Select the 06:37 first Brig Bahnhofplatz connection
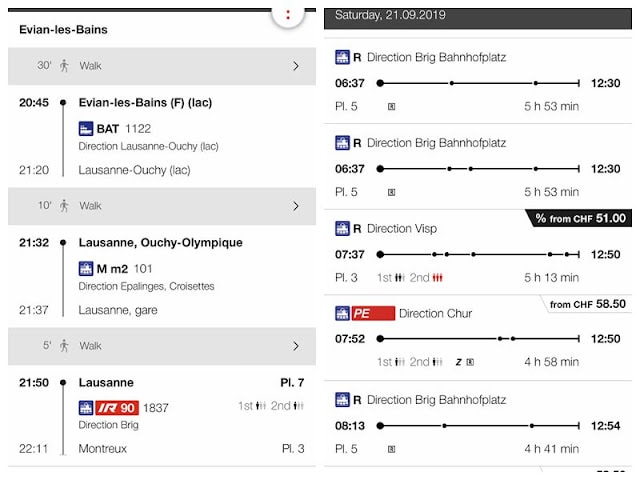This screenshot has height=480, width=640. (478, 81)
